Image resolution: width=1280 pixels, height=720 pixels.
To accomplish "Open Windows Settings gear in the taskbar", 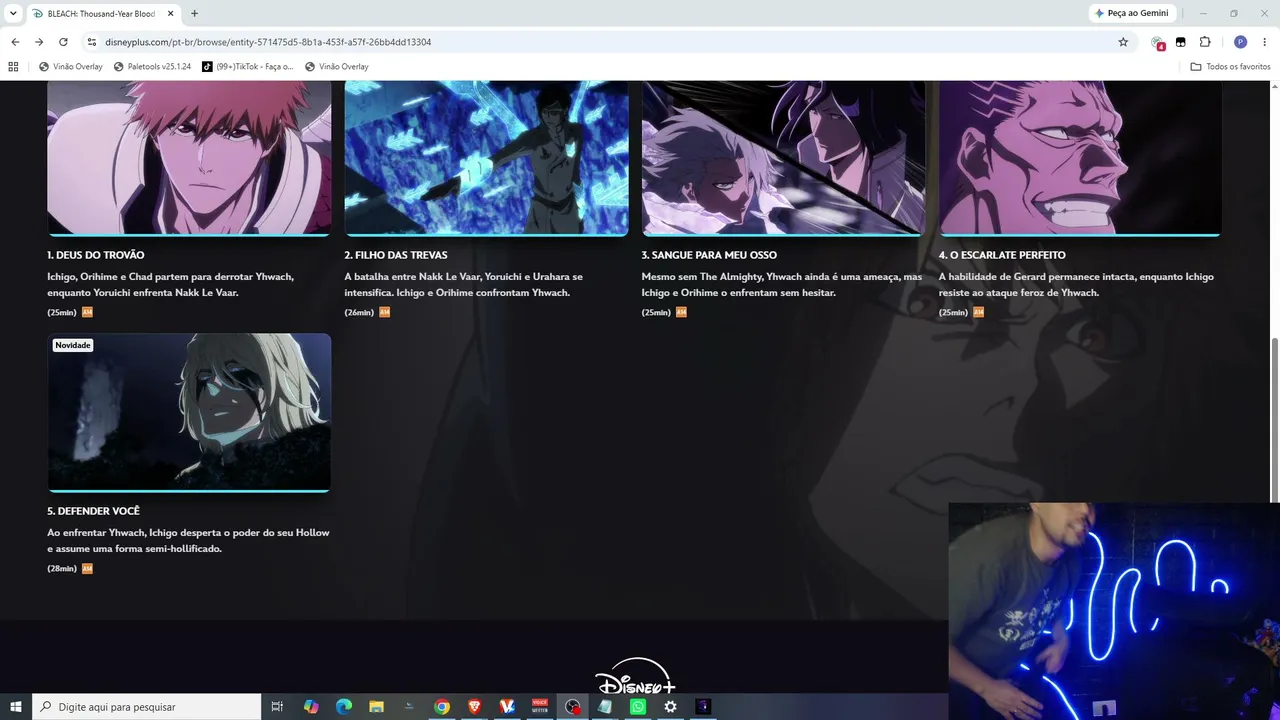I will [x=671, y=707].
